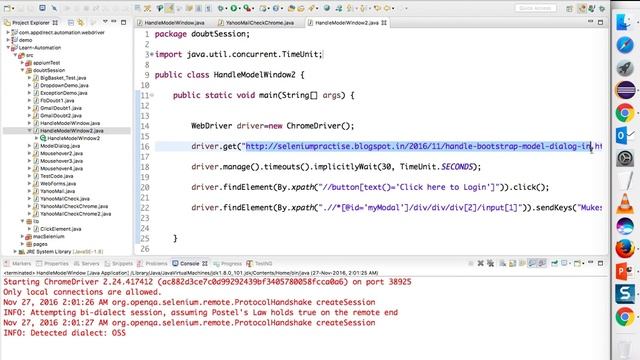Expand the com.appdirect.automation.webdriver project
The width and height of the screenshot is (640, 360).
[x=8, y=32]
